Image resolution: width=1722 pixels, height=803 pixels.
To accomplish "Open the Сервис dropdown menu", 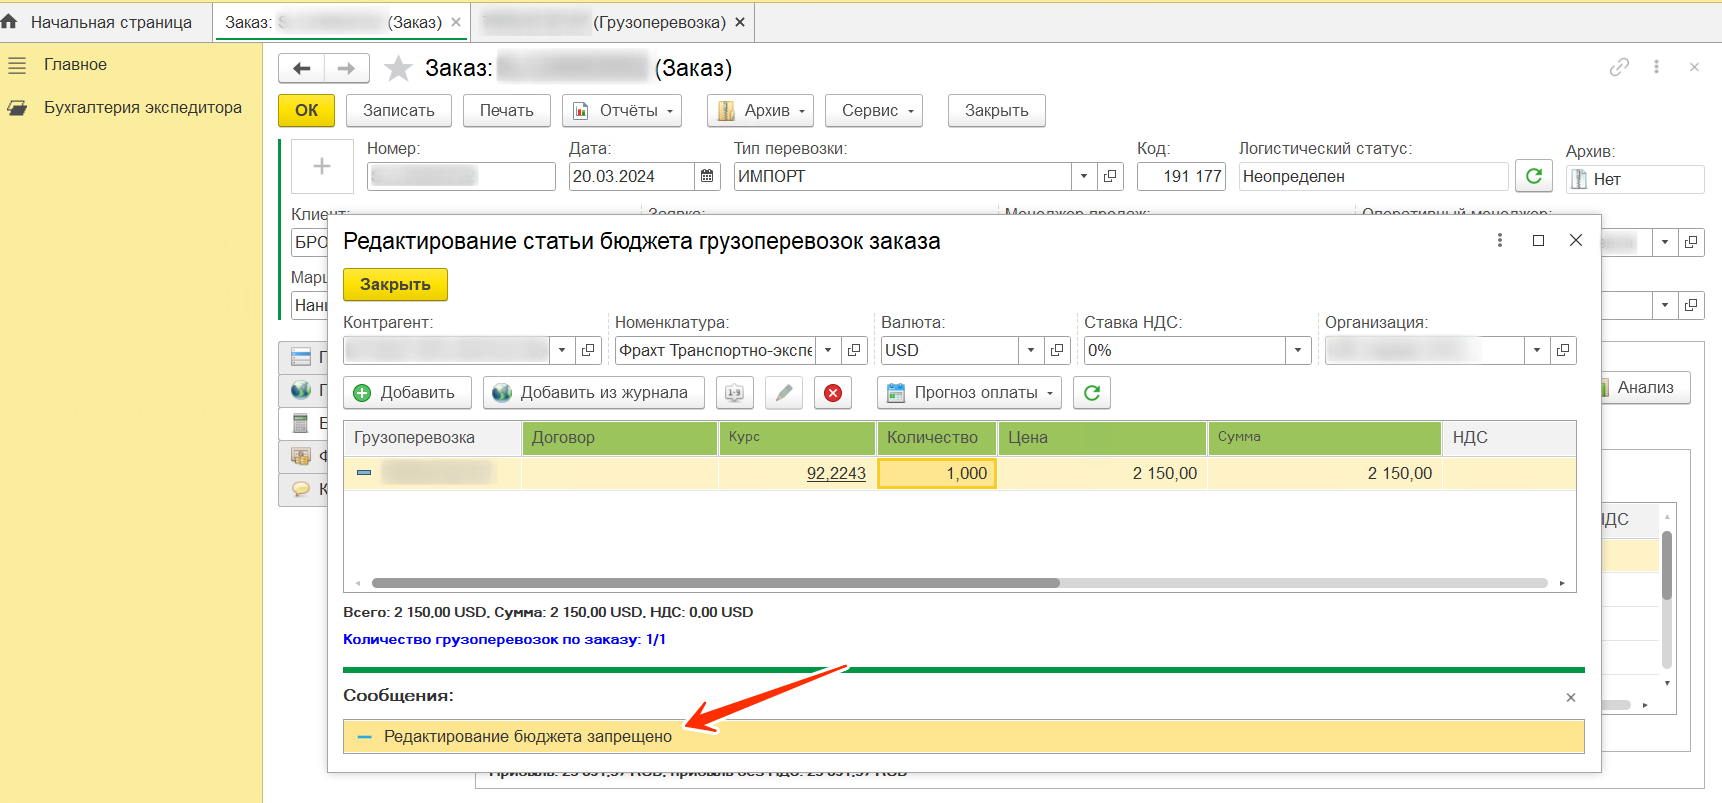I will (873, 111).
